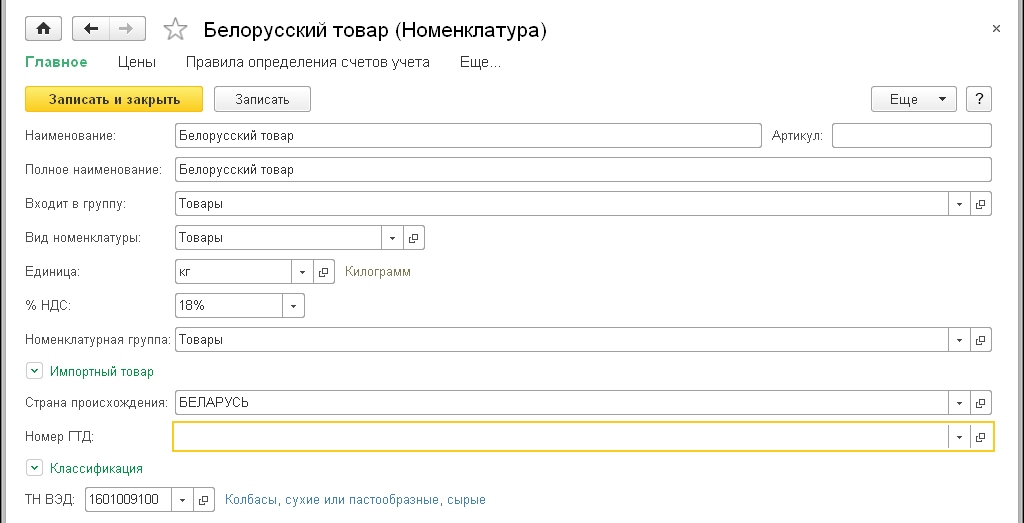Expand the ТН ВЭД dropdown

coord(183,500)
